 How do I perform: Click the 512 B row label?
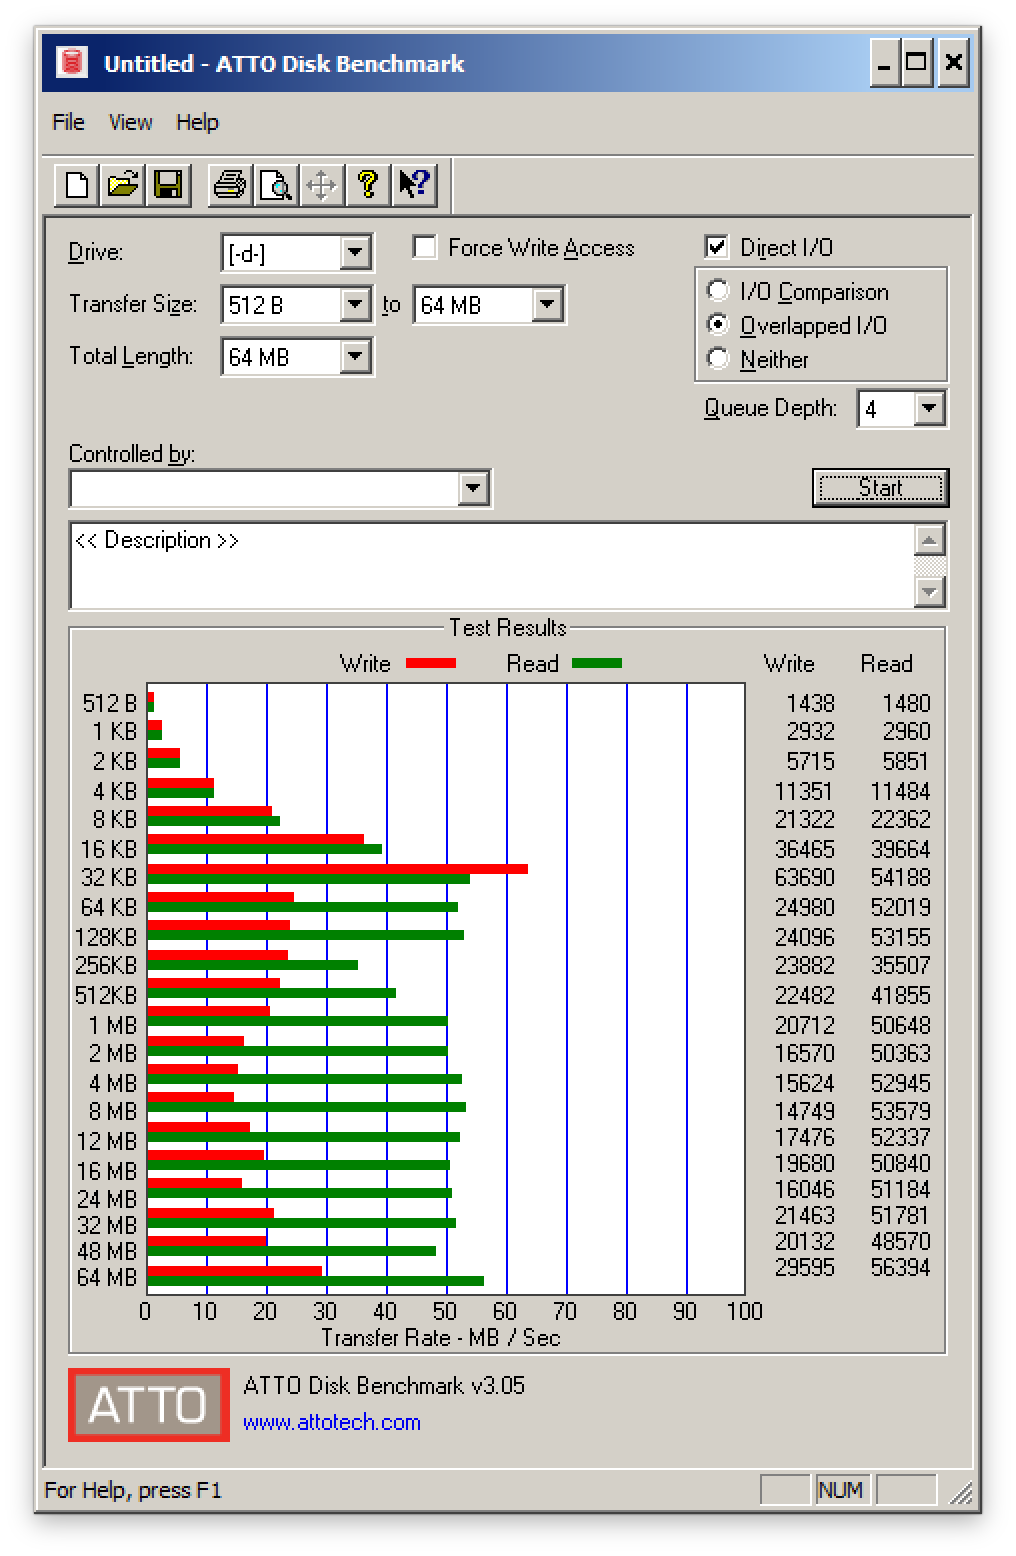click(x=109, y=703)
